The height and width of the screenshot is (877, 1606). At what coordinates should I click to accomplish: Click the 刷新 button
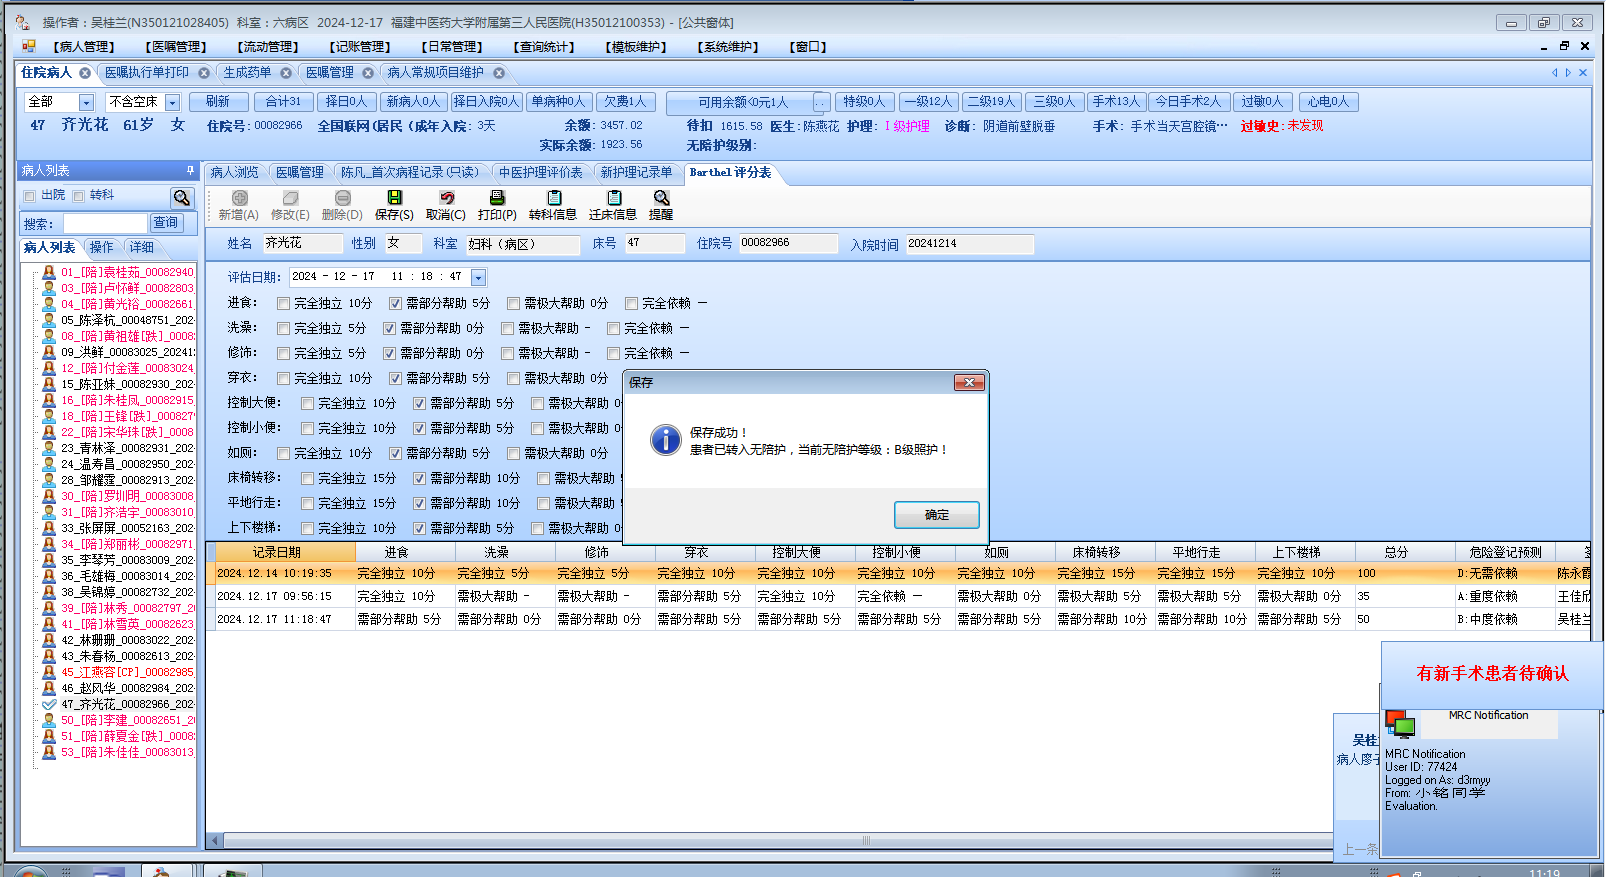[218, 102]
